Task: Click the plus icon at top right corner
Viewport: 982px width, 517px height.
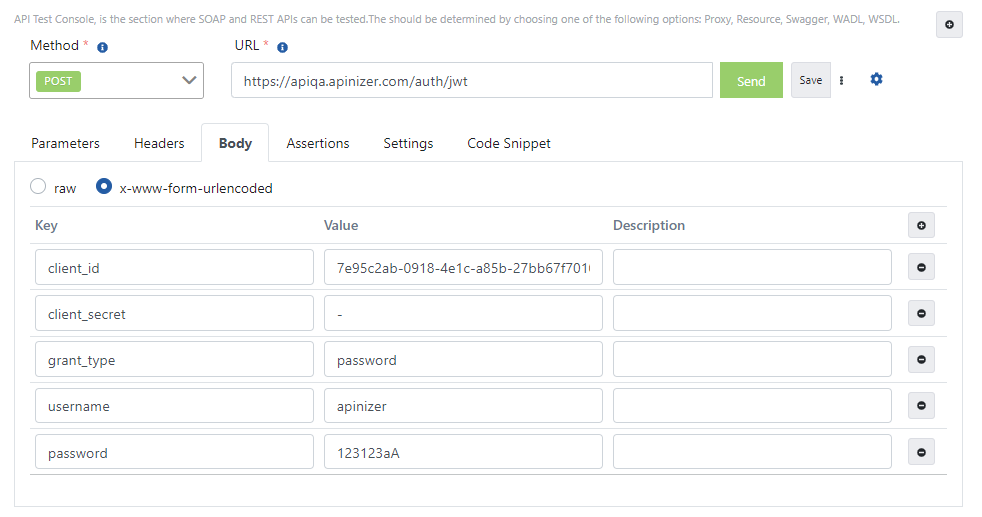Action: (x=949, y=25)
